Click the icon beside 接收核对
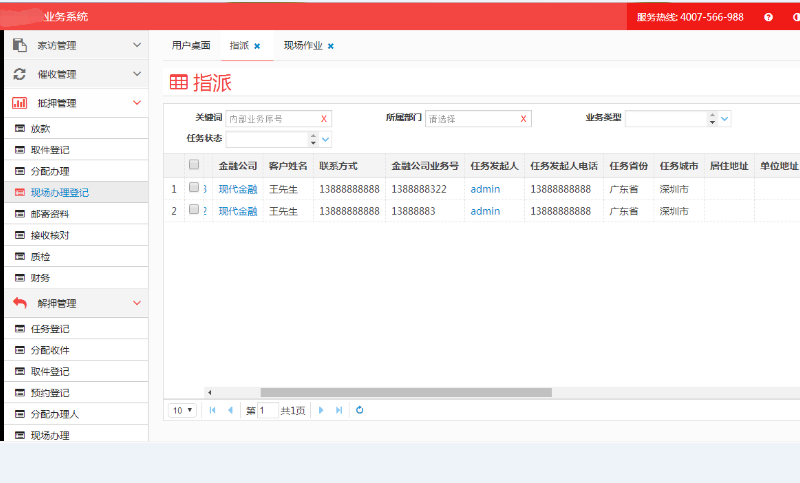The image size is (800, 483). (x=20, y=235)
